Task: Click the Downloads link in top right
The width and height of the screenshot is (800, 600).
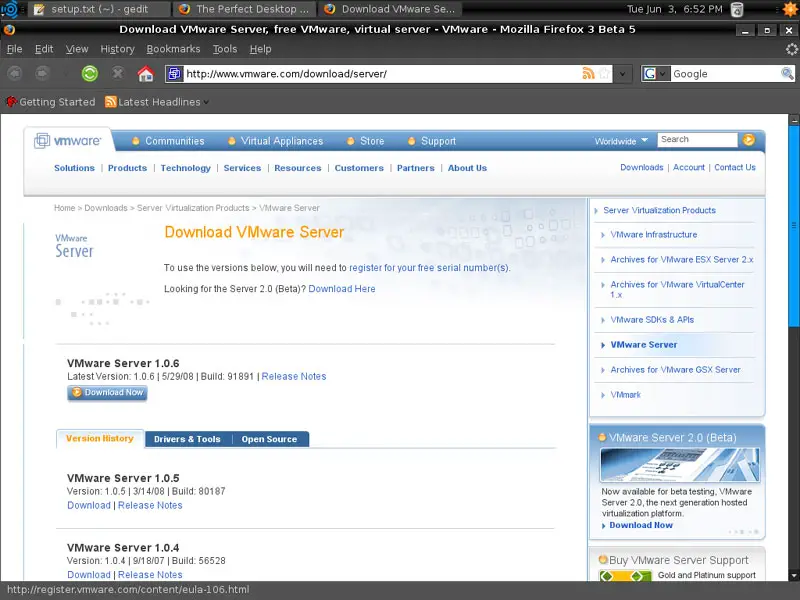Action: [642, 167]
